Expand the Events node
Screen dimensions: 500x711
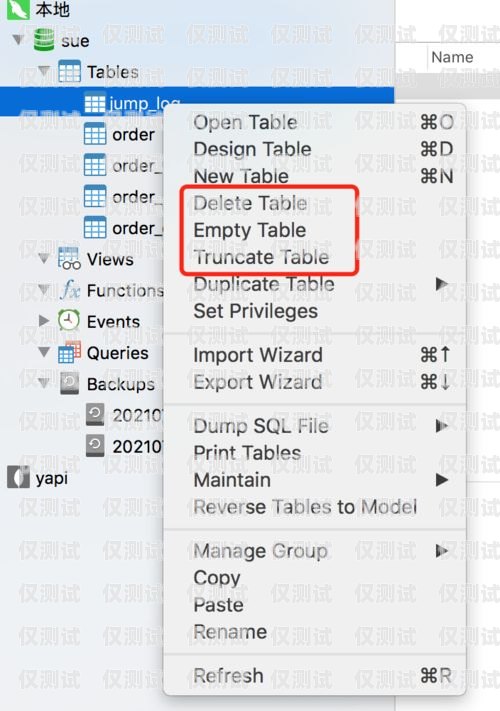pos(44,321)
